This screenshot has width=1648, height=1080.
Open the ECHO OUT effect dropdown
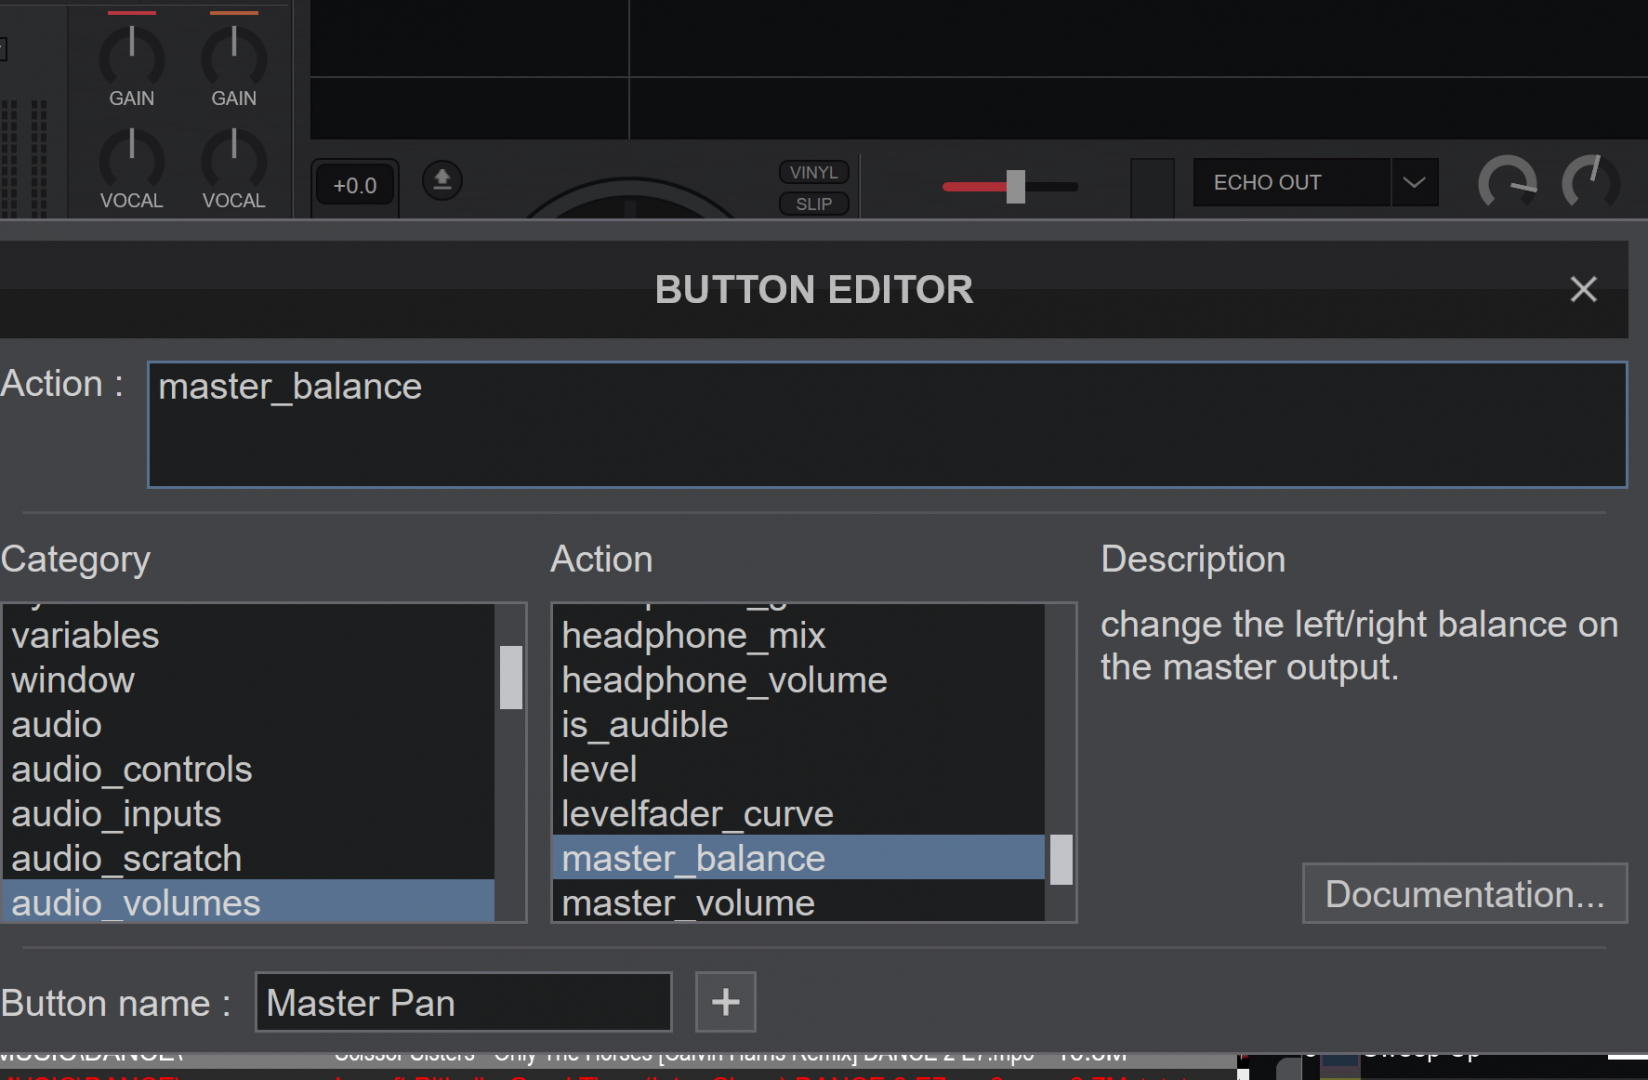pos(1414,182)
